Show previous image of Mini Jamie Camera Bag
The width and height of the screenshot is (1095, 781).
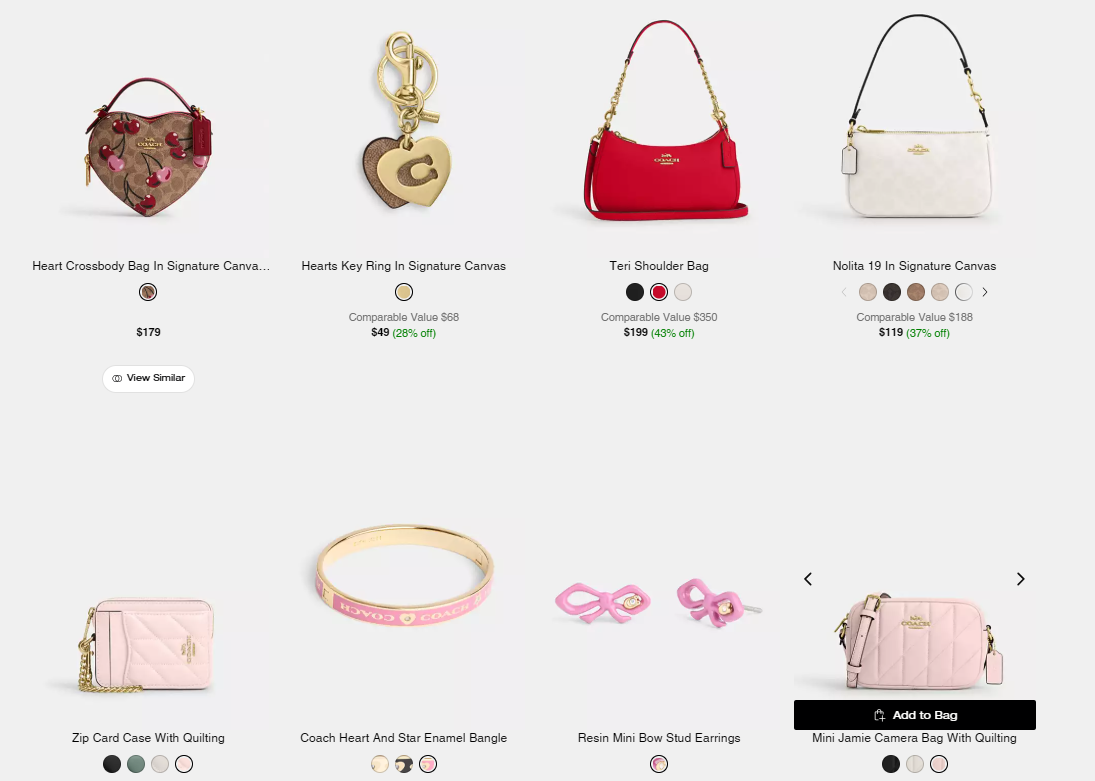808,579
